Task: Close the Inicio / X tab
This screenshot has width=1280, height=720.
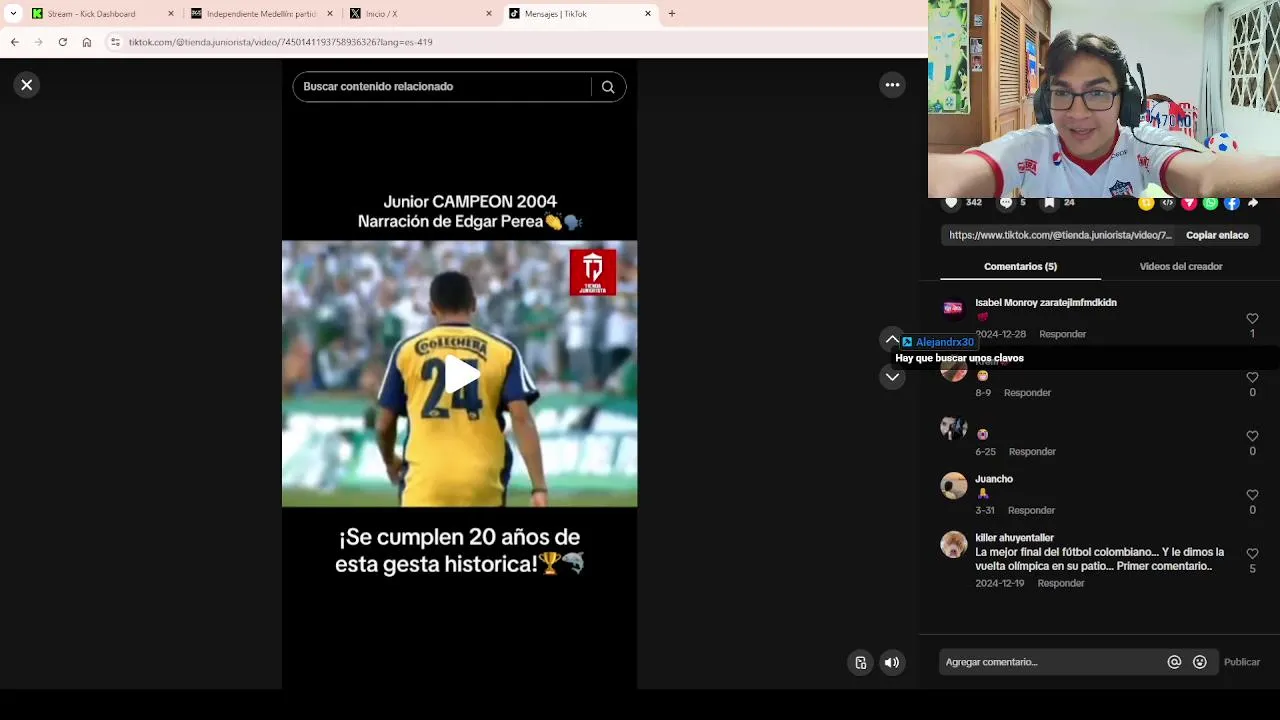Action: [x=489, y=14]
